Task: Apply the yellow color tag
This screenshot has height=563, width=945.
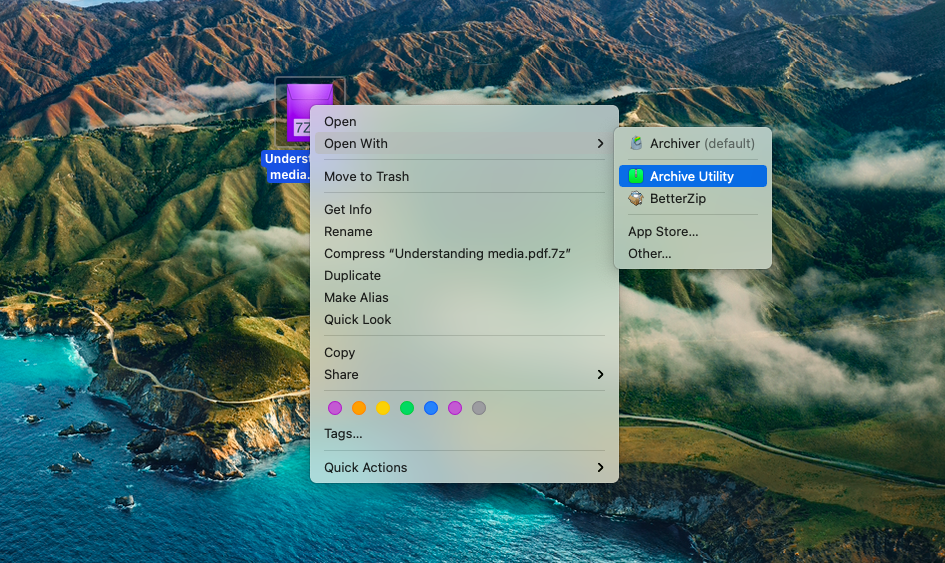Action: 383,408
